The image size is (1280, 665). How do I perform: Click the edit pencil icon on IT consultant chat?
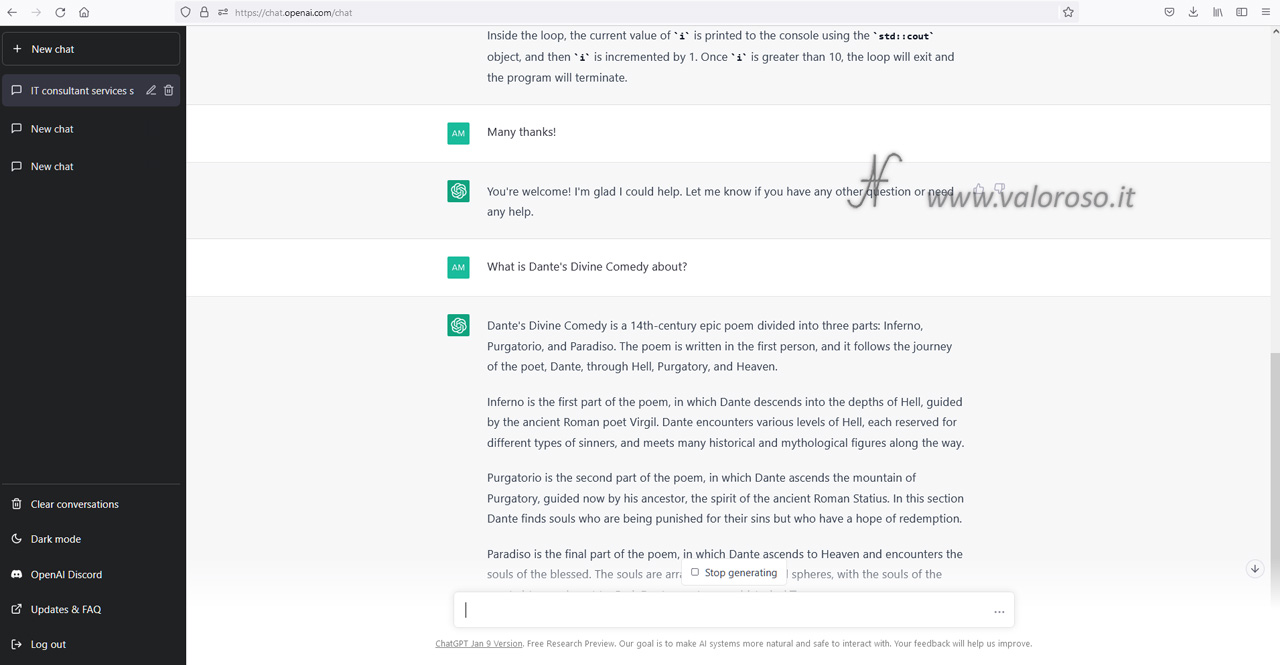[151, 90]
